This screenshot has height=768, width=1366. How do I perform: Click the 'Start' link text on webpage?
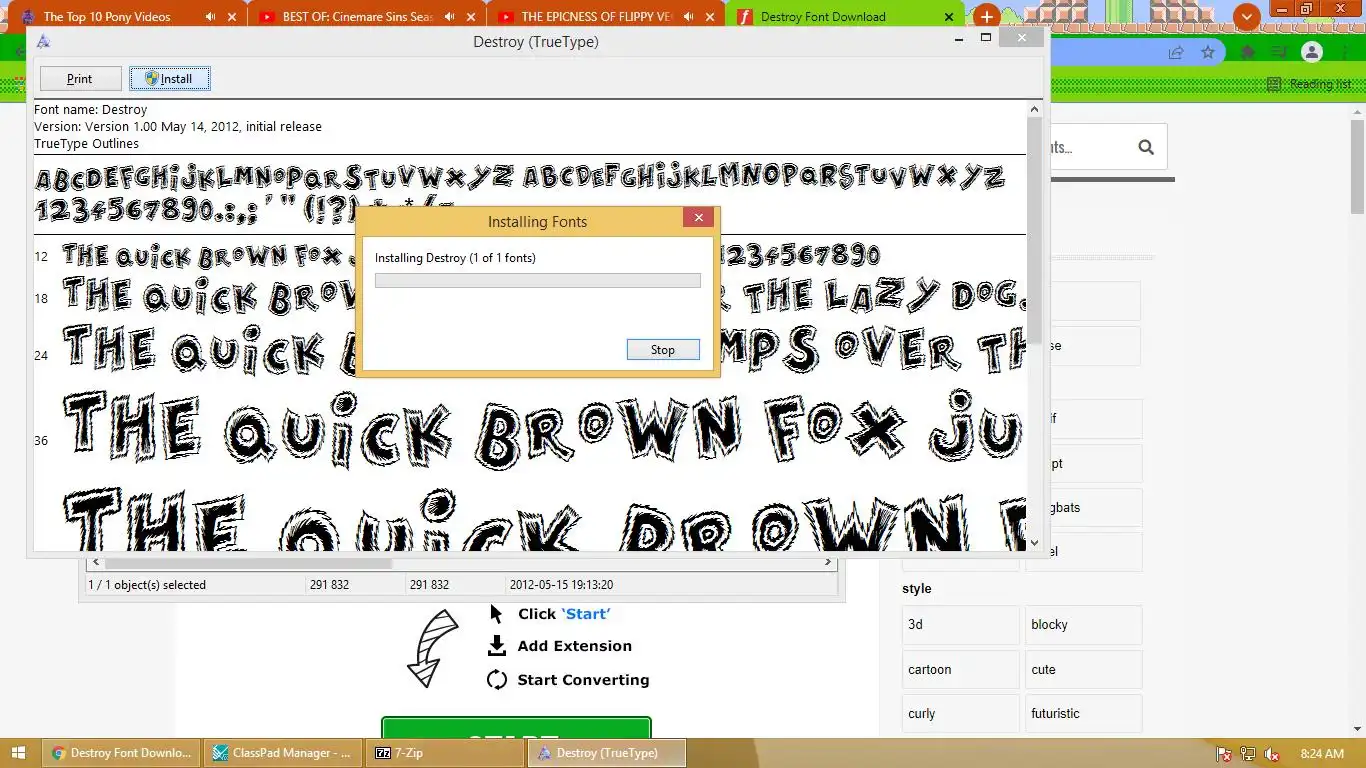(x=586, y=614)
